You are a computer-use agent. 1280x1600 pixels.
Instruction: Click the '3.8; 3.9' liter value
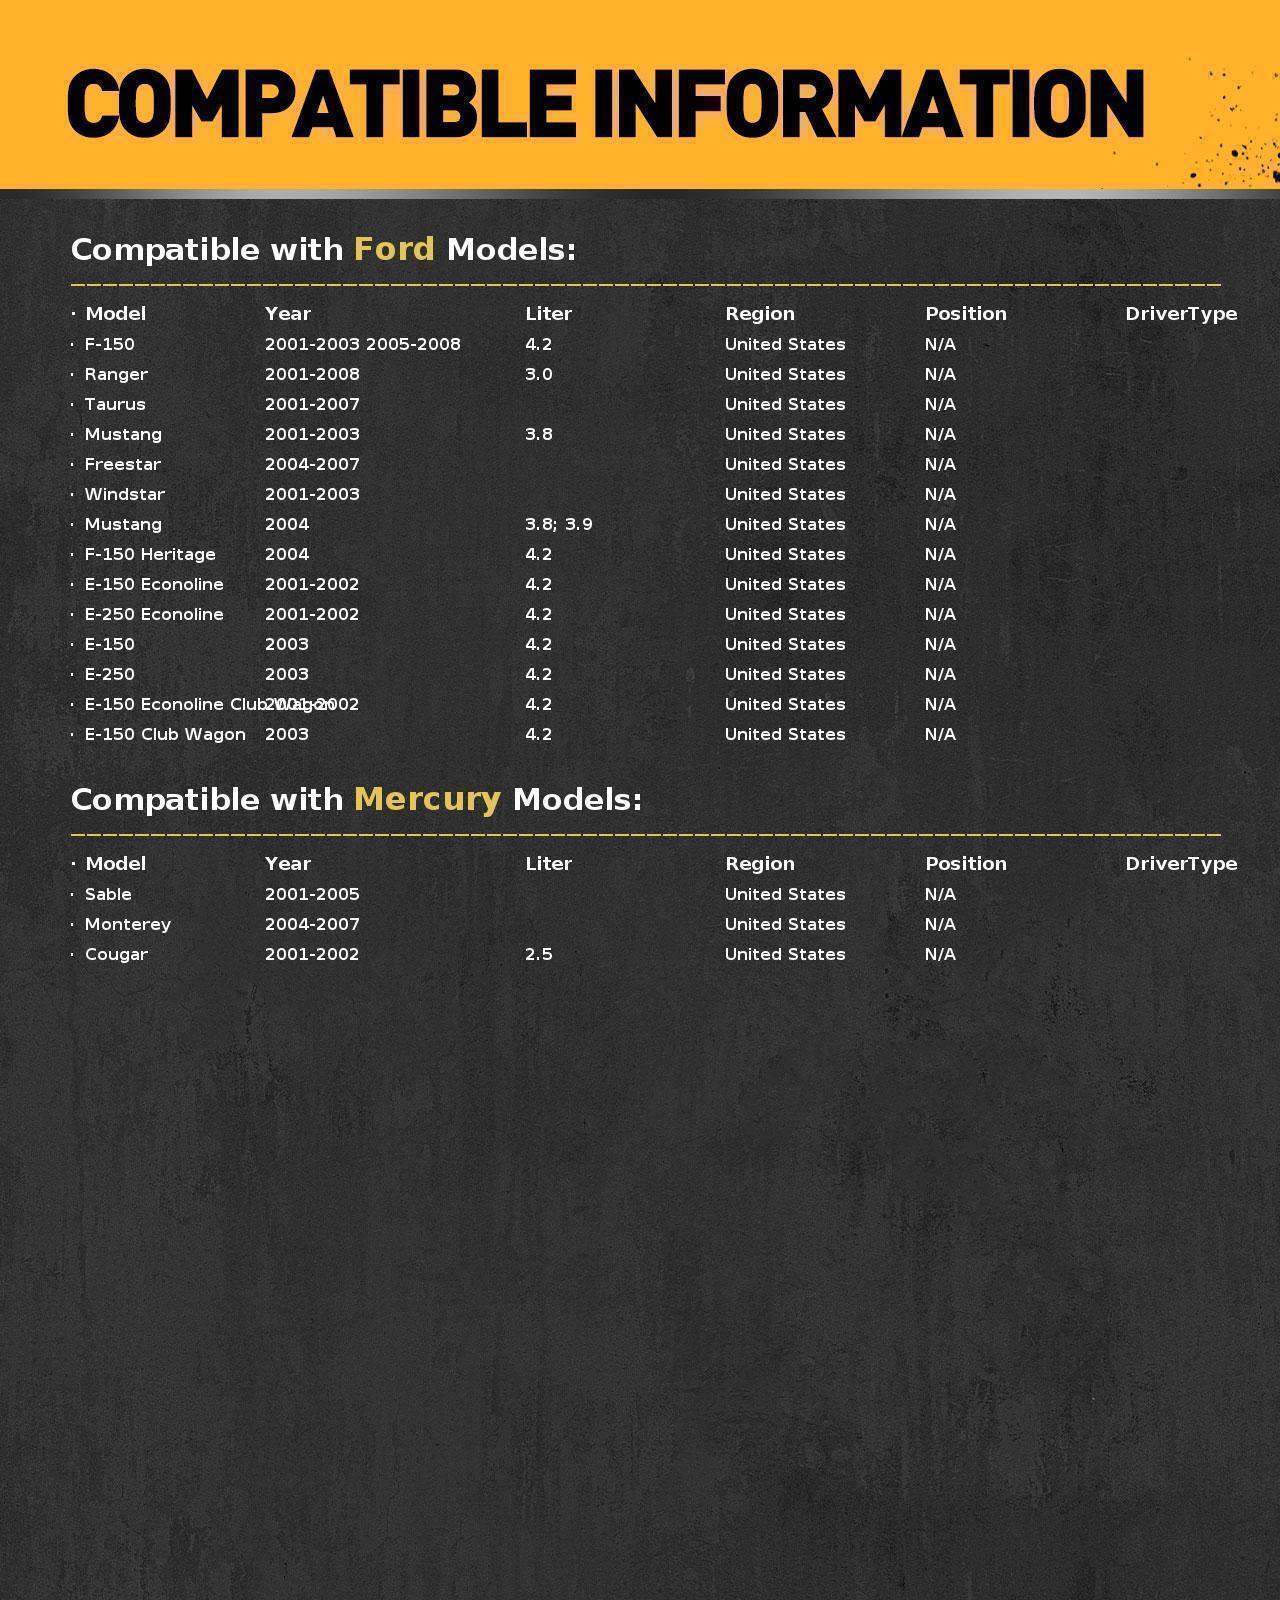pos(559,524)
